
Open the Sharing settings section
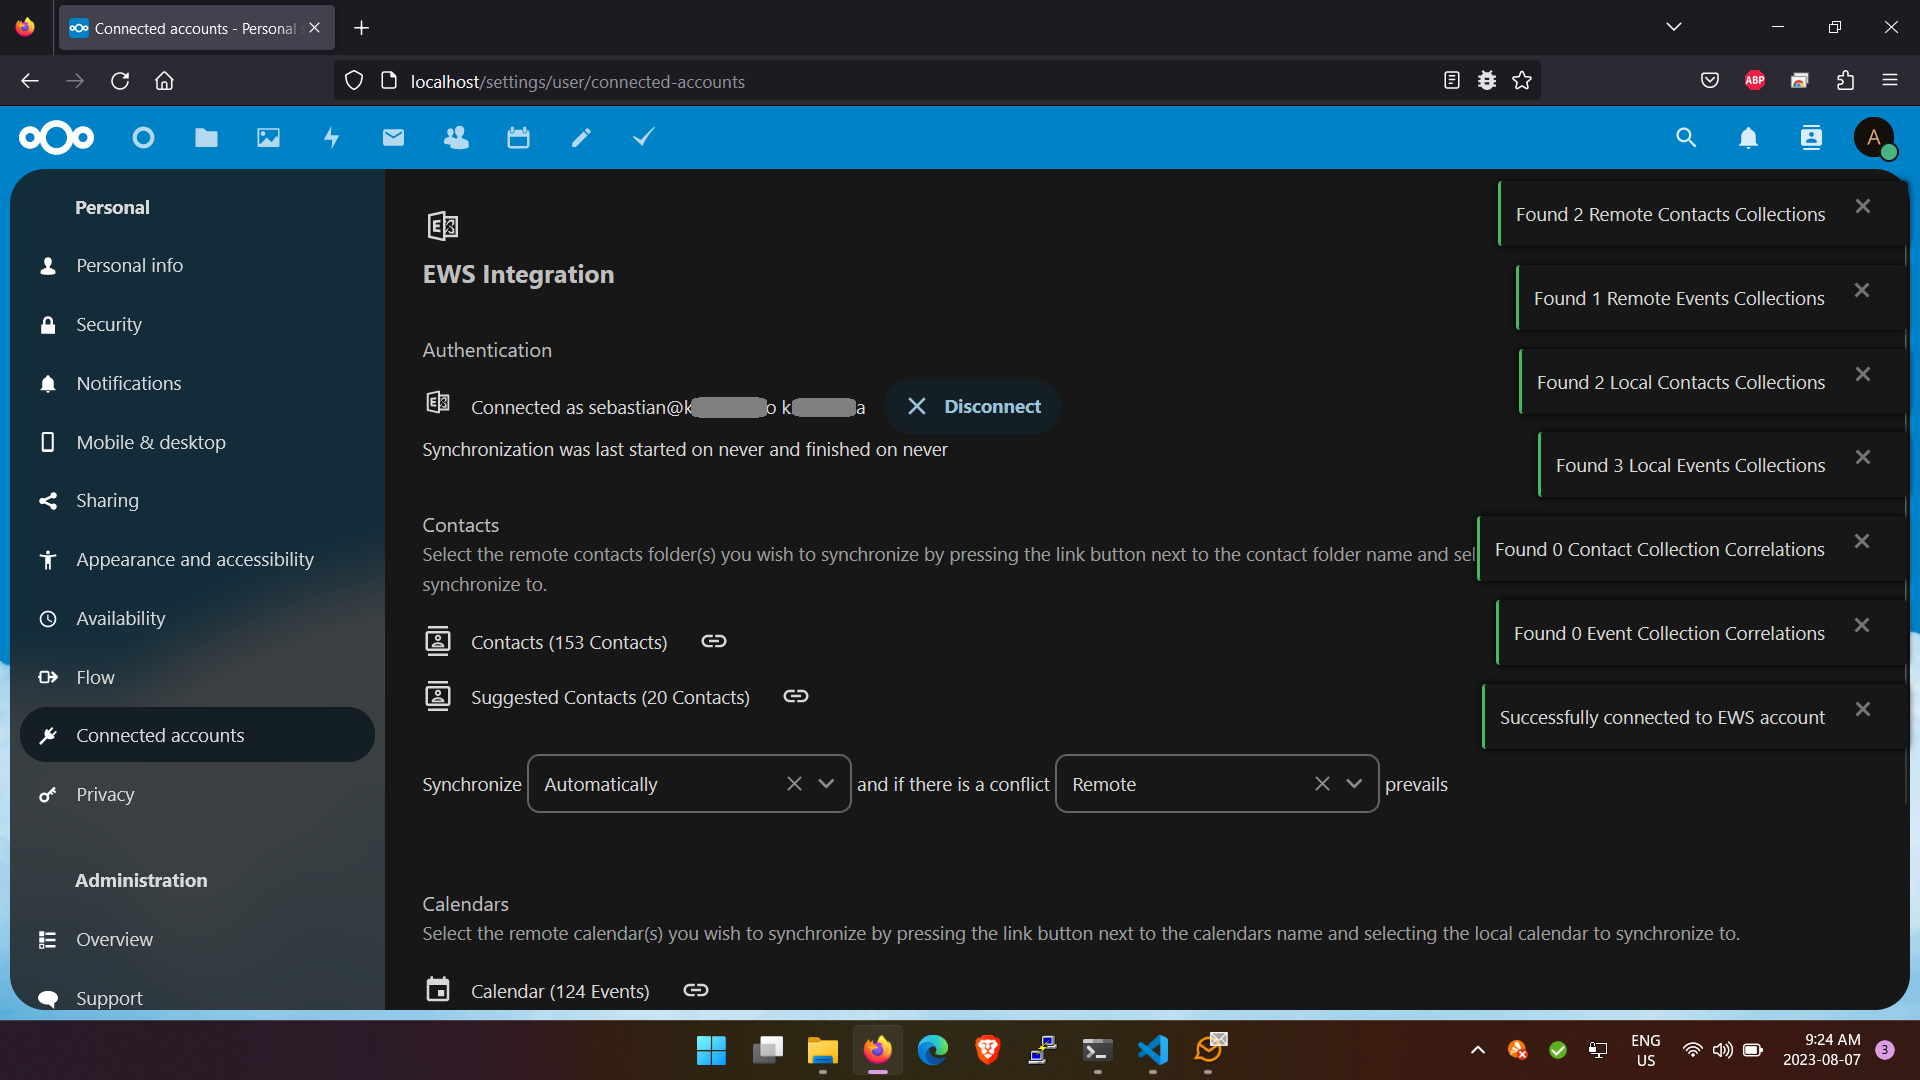107,500
